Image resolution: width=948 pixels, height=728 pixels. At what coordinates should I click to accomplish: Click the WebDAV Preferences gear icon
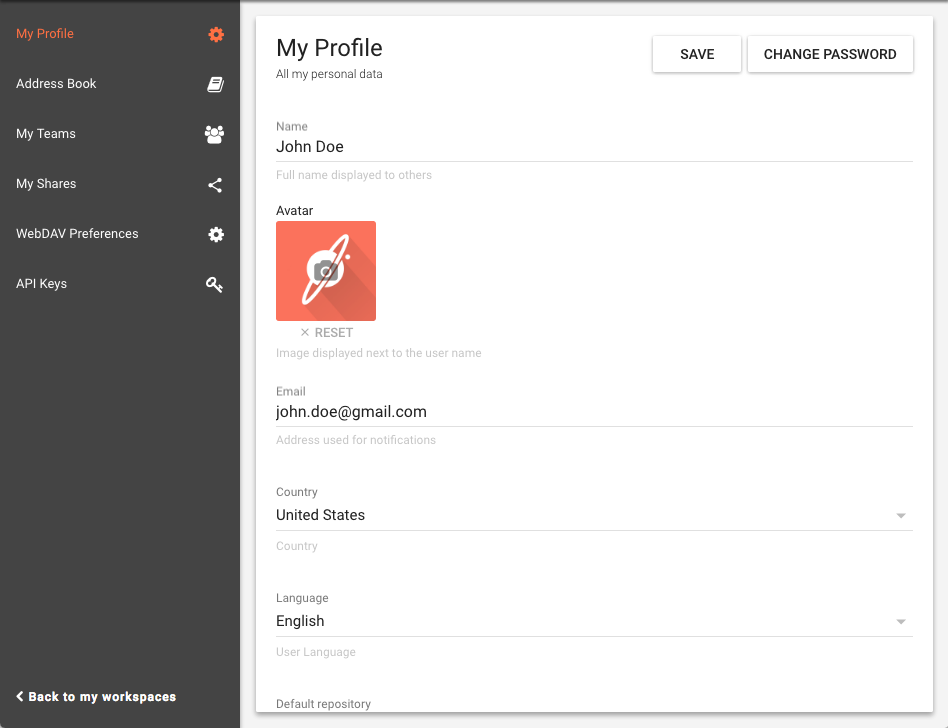[215, 235]
